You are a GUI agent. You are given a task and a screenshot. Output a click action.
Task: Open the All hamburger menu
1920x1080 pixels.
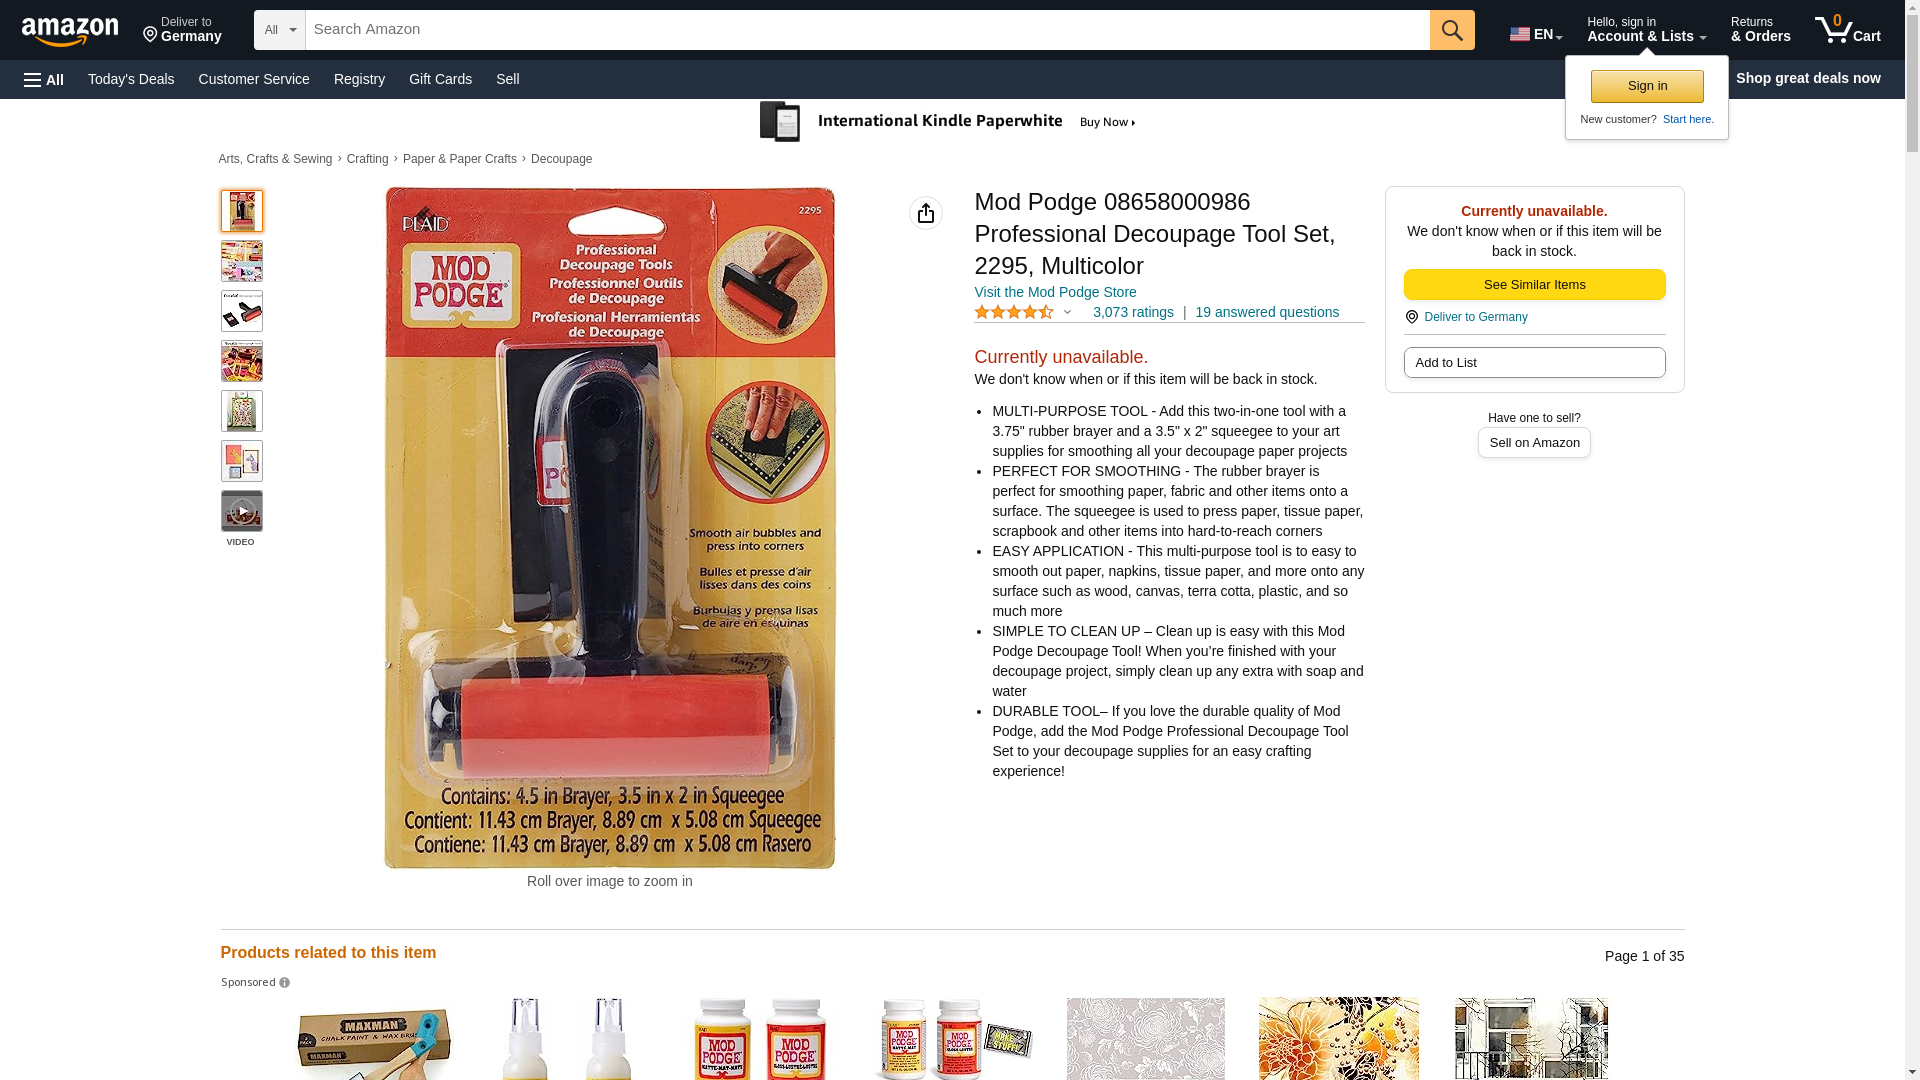[x=44, y=79]
